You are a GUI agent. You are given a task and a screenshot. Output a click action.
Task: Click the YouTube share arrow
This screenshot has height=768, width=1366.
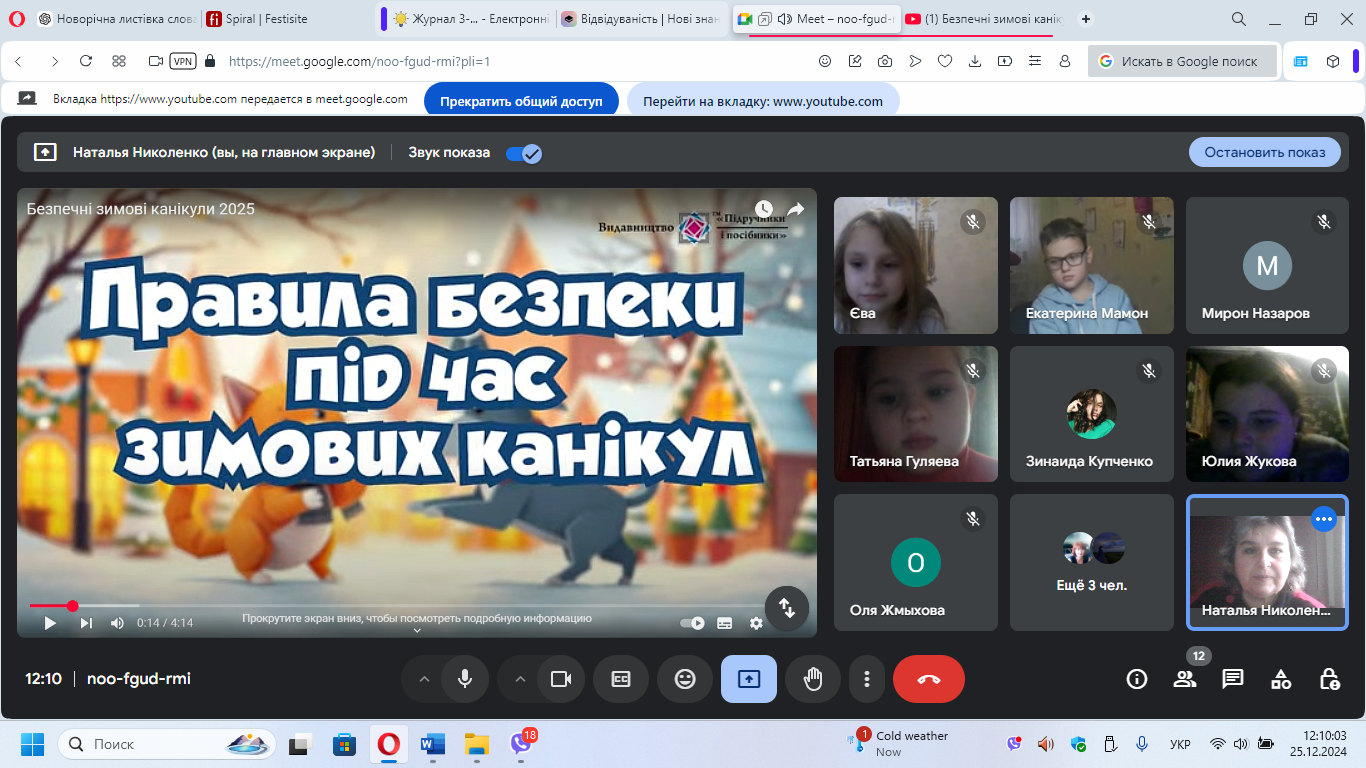tap(796, 209)
